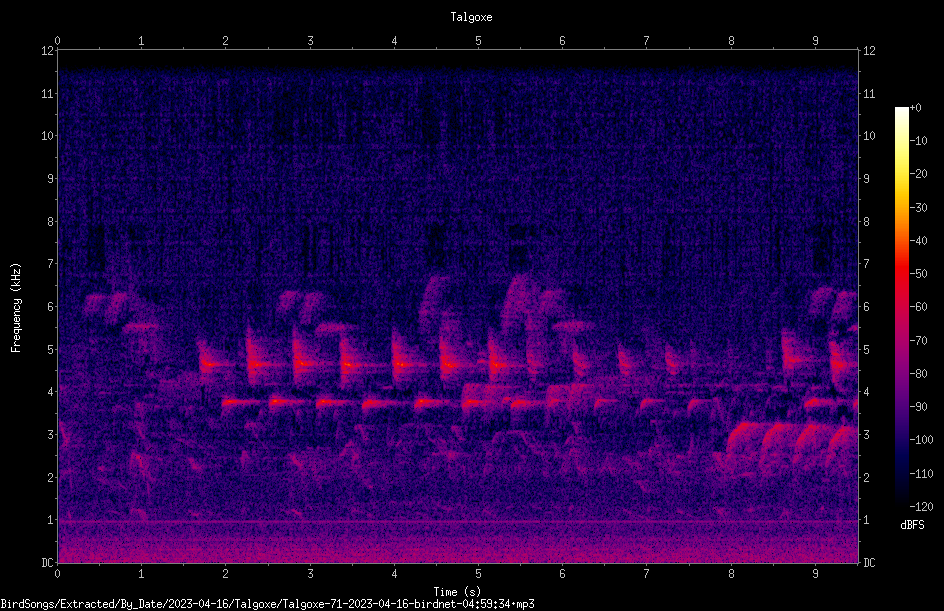Screen dimensions: 944x611
Task: Click the horizontal 1 kHz line in the spectrogram
Action: click(x=458, y=521)
